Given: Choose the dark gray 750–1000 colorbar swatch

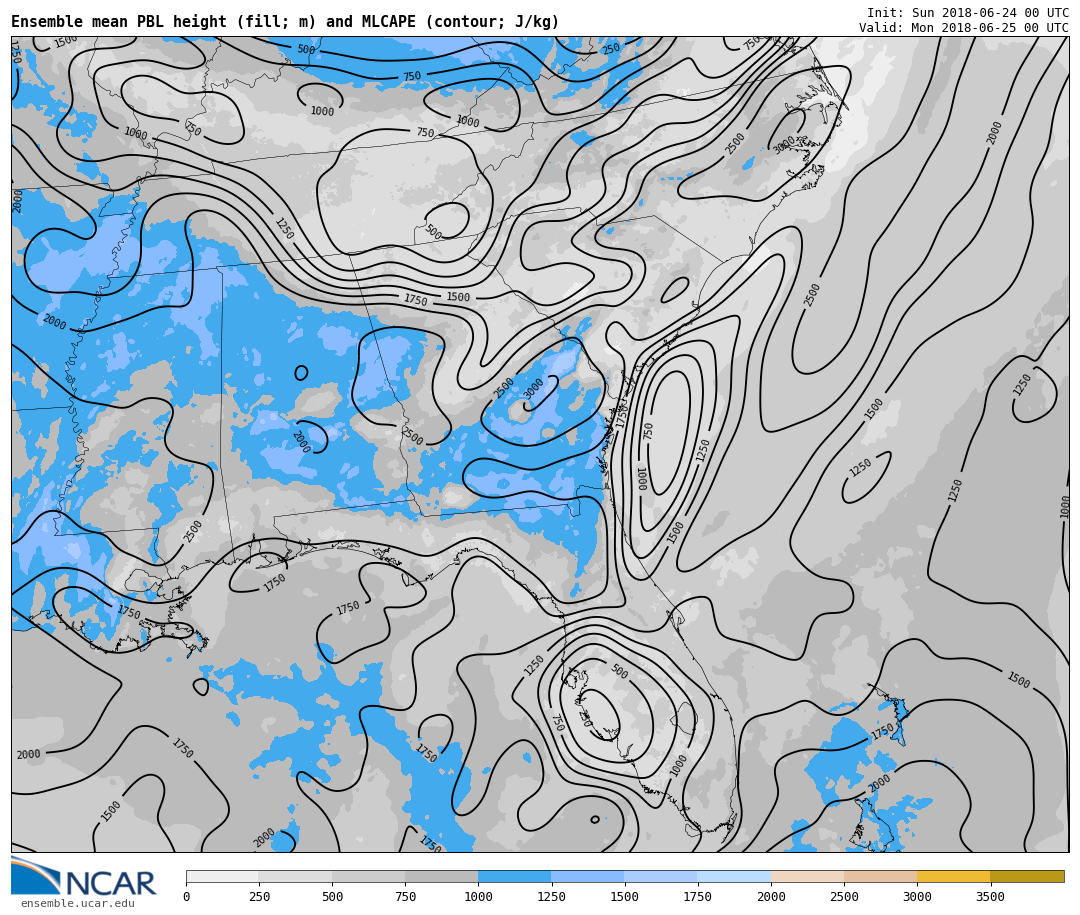Looking at the screenshot, I should click(x=441, y=876).
